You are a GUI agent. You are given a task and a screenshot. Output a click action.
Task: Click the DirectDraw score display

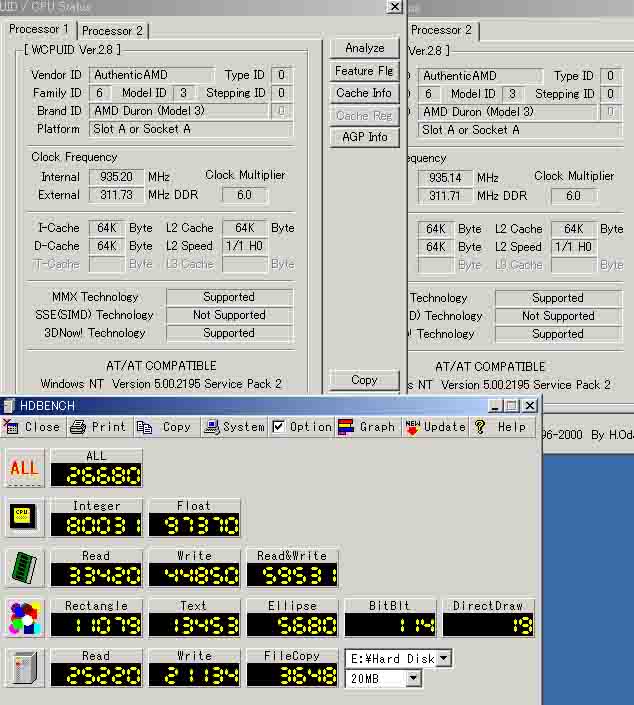488,625
